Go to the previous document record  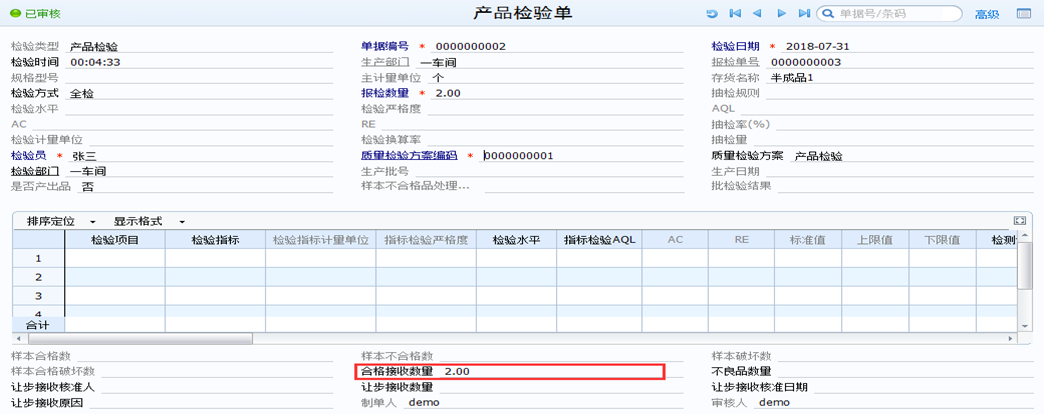coord(757,13)
